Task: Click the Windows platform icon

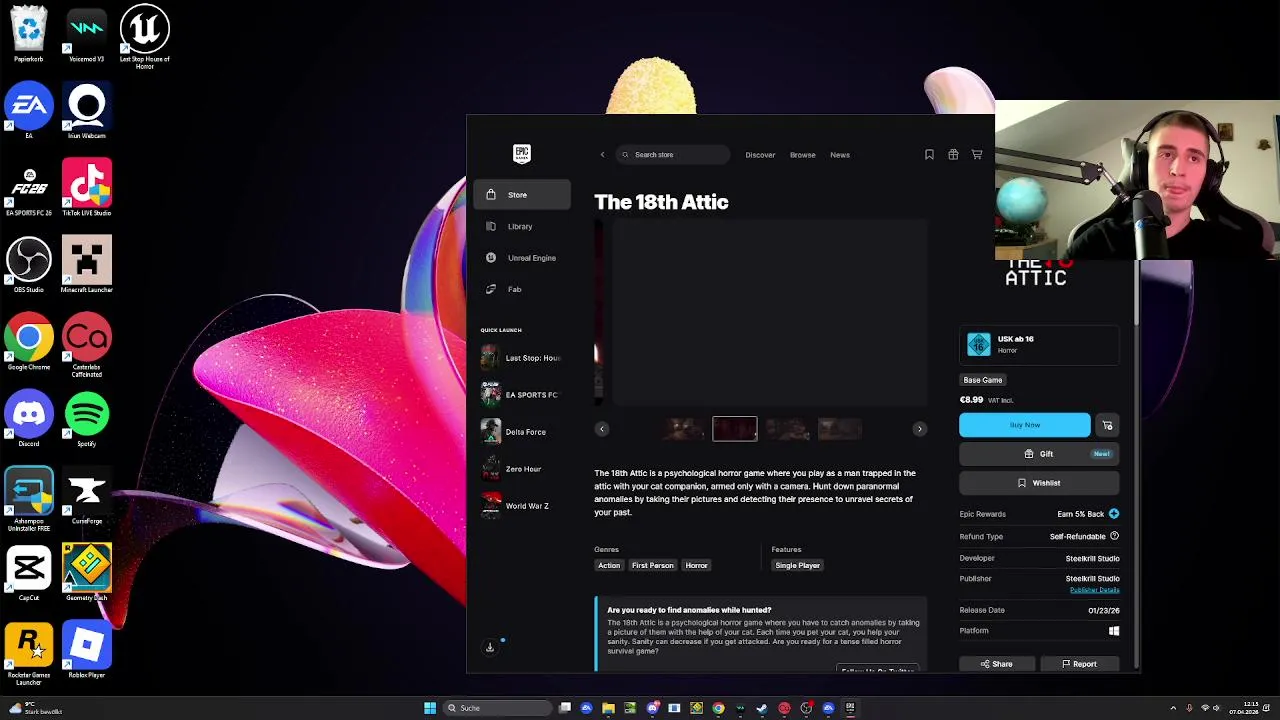Action: 1114,631
